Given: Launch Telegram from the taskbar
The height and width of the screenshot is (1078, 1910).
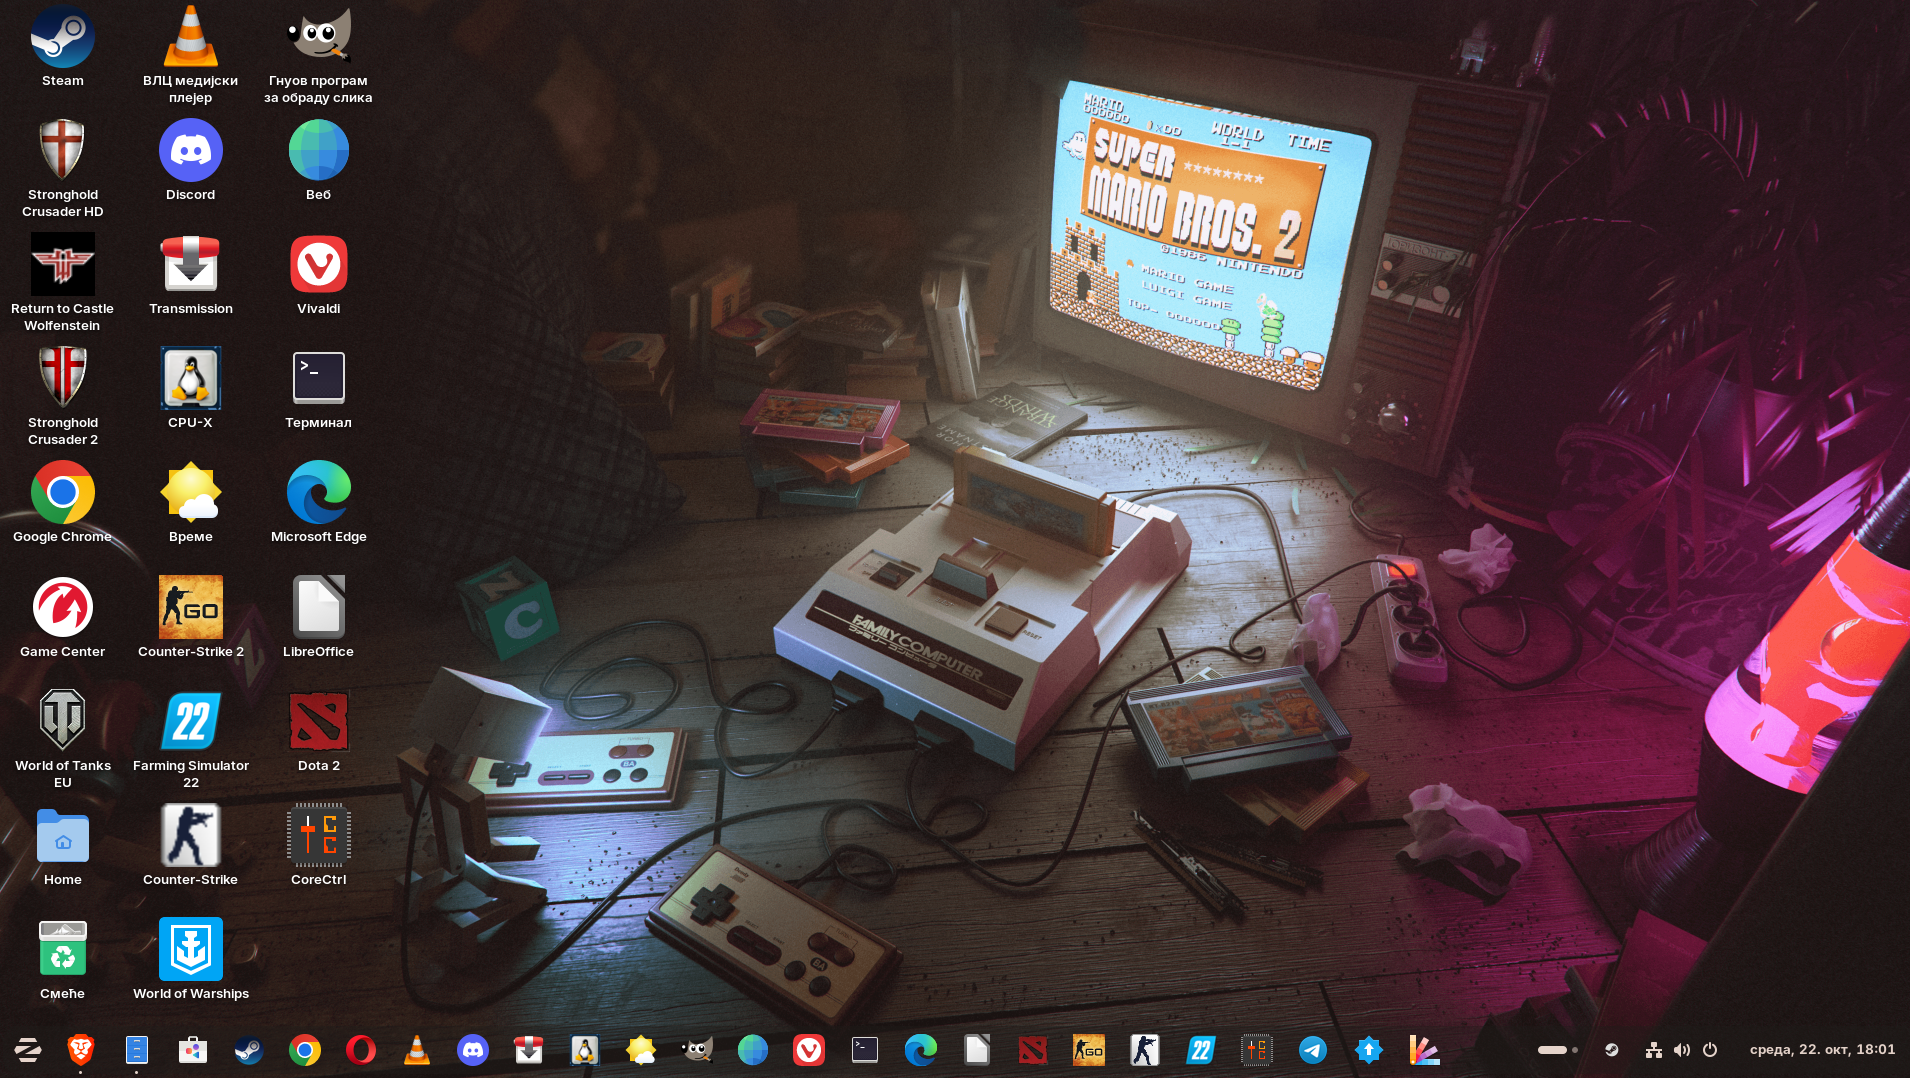Looking at the screenshot, I should pyautogui.click(x=1312, y=1049).
